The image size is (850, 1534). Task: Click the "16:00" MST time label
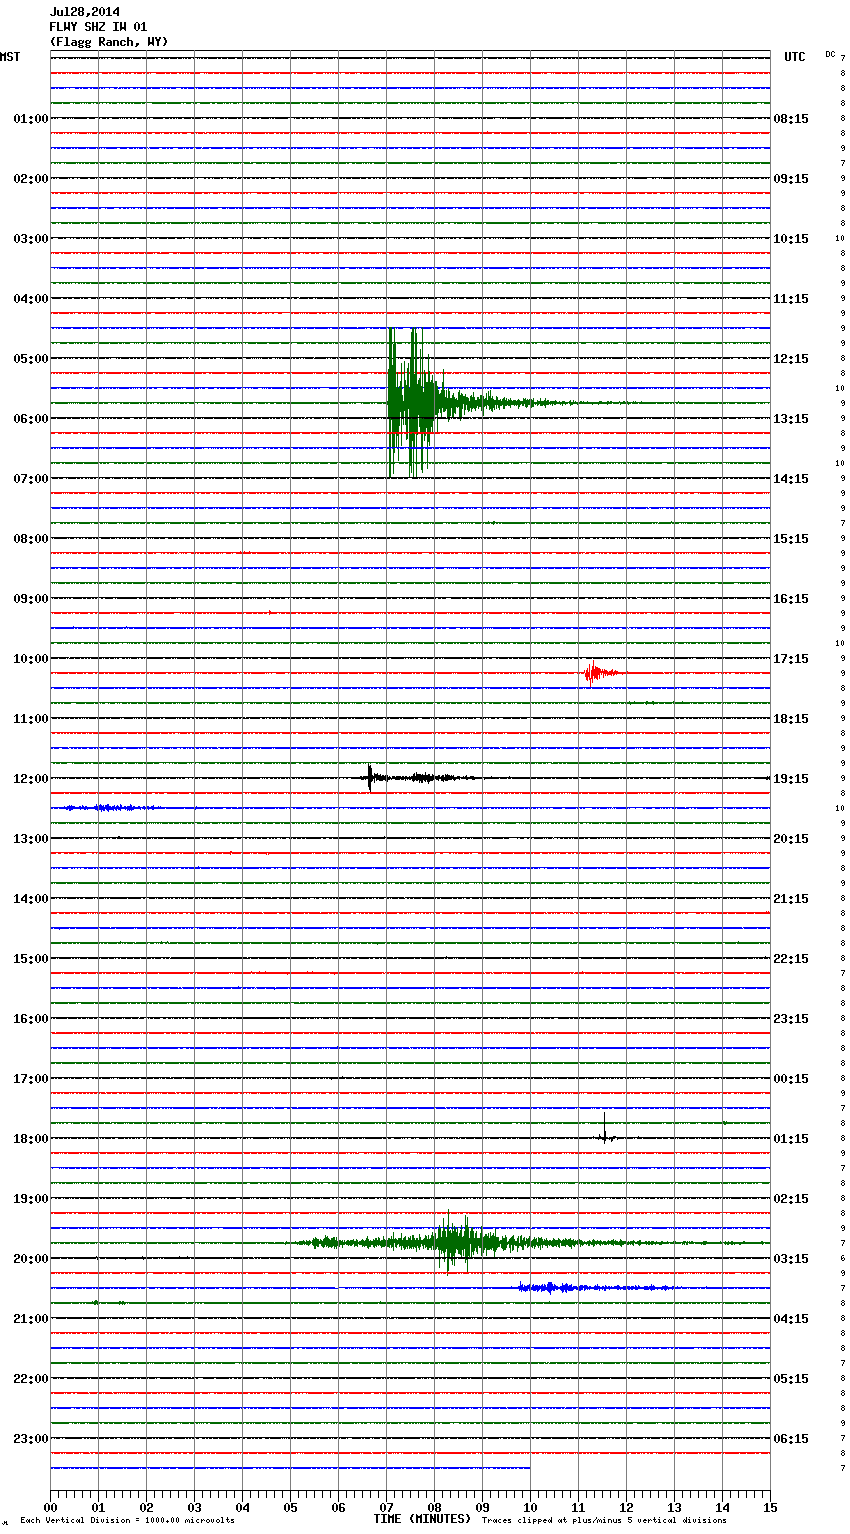click(x=31, y=1019)
